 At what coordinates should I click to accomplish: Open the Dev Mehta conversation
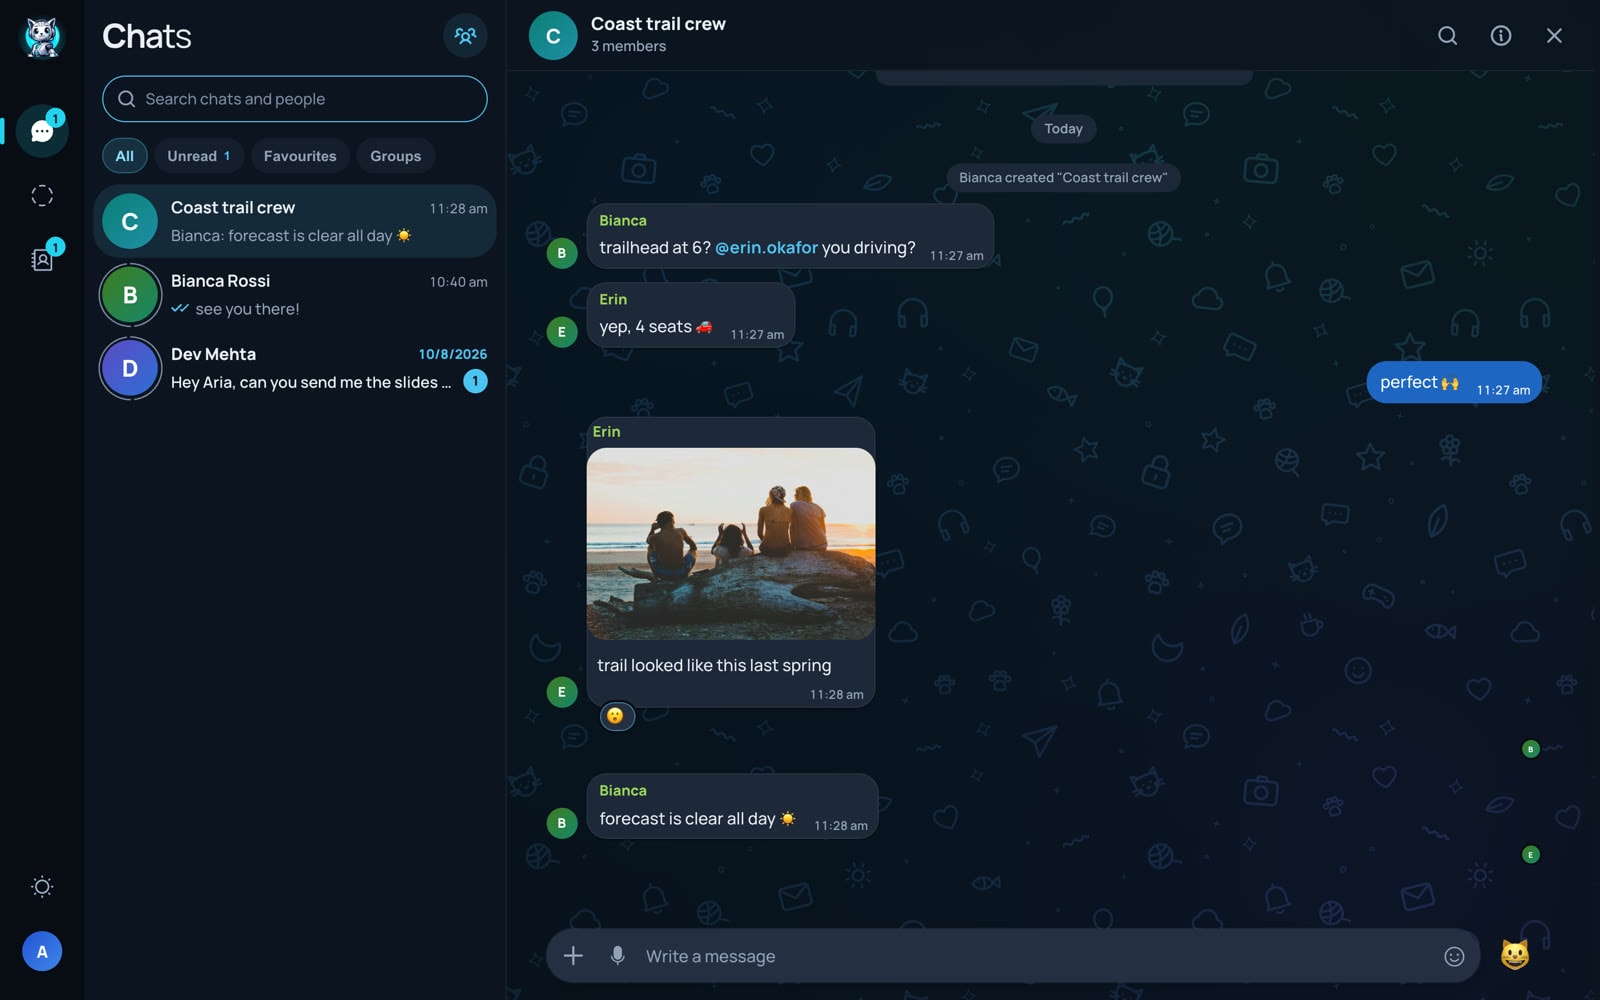point(295,368)
